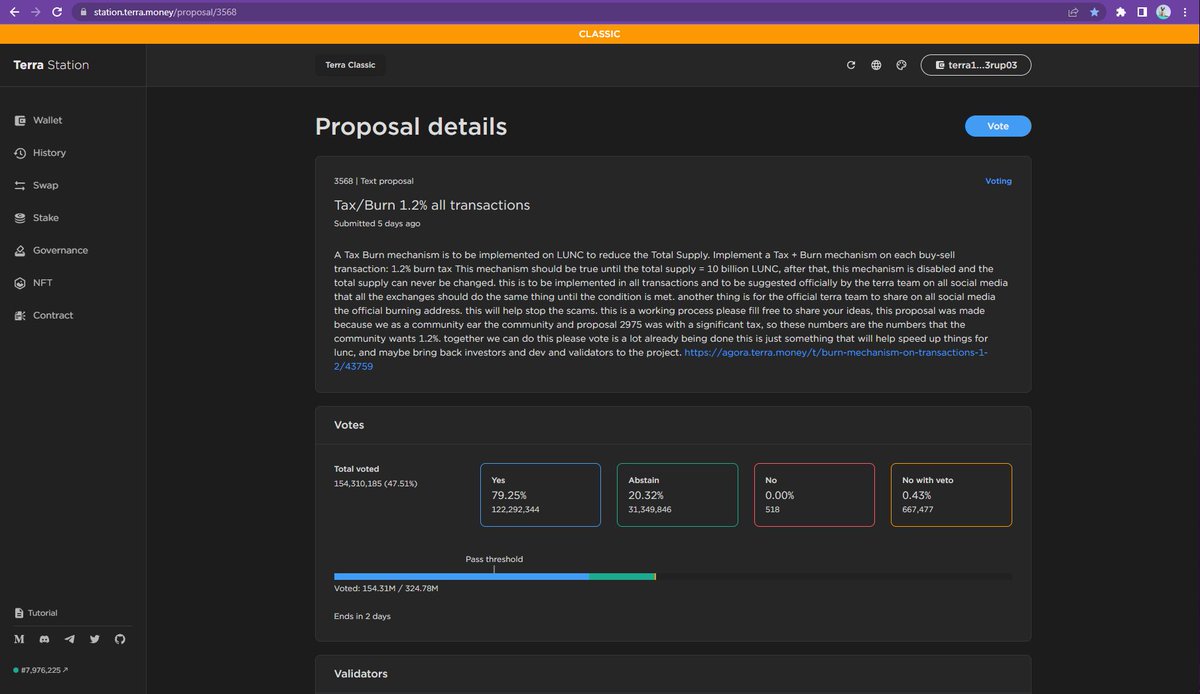Open the Terra Classic network selector
The height and width of the screenshot is (694, 1200).
pyautogui.click(x=349, y=64)
